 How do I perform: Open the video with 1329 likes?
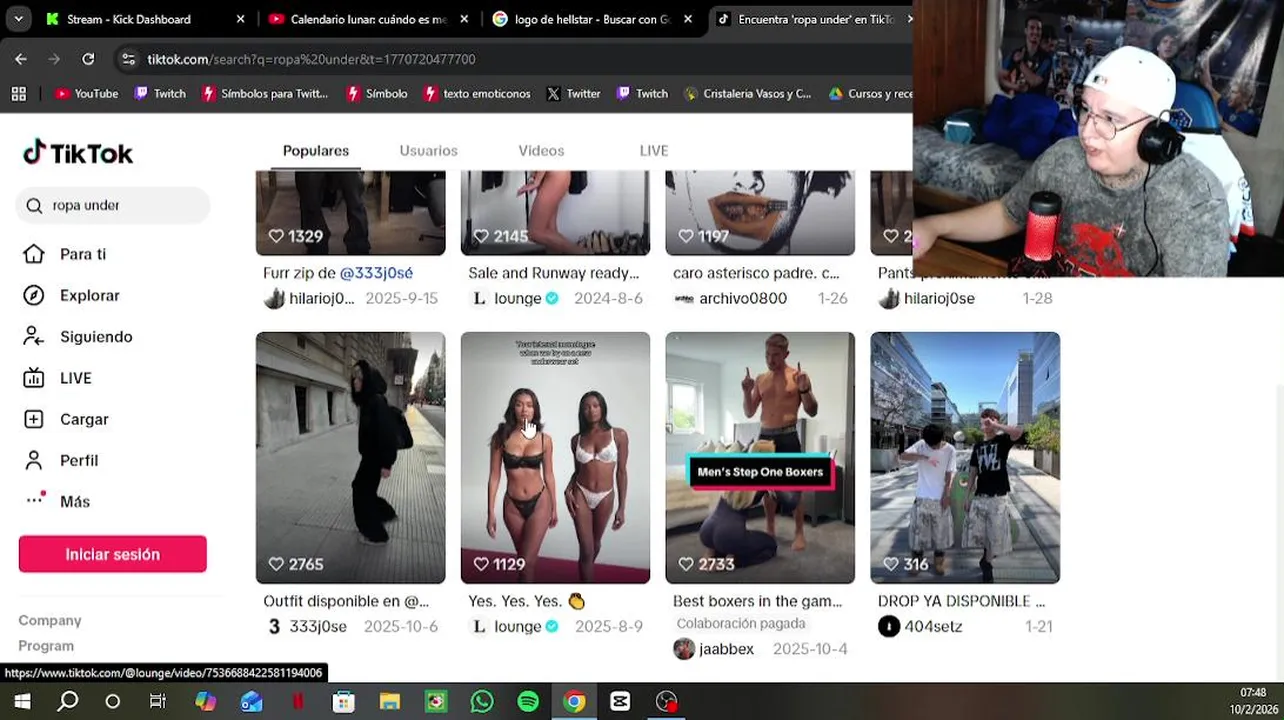click(350, 212)
